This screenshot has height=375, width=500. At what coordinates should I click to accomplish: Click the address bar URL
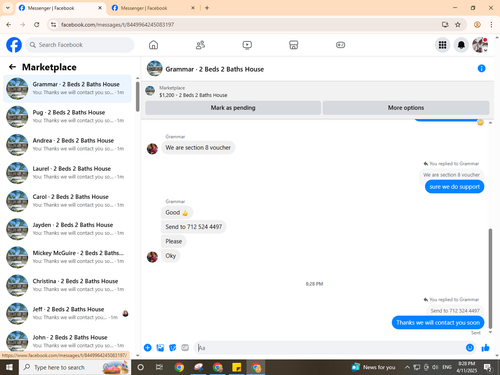point(117,25)
